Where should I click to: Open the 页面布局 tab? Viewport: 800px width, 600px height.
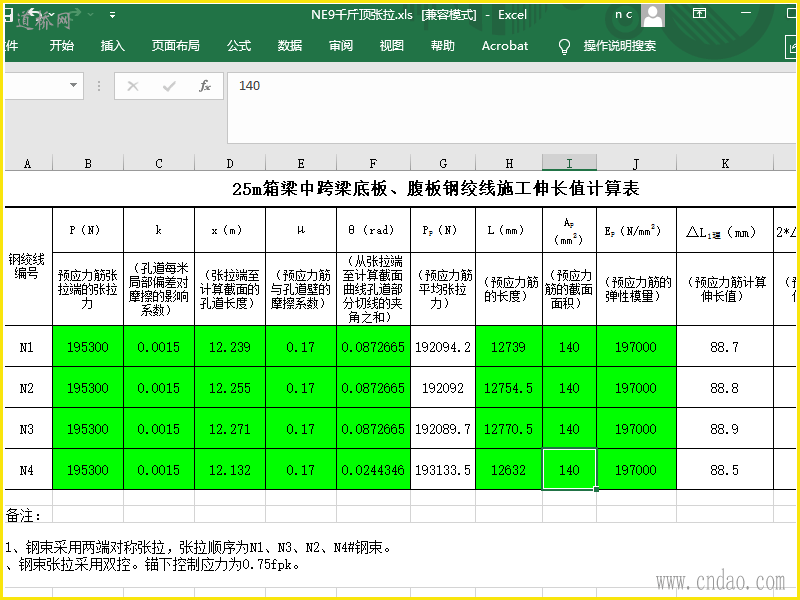point(175,46)
